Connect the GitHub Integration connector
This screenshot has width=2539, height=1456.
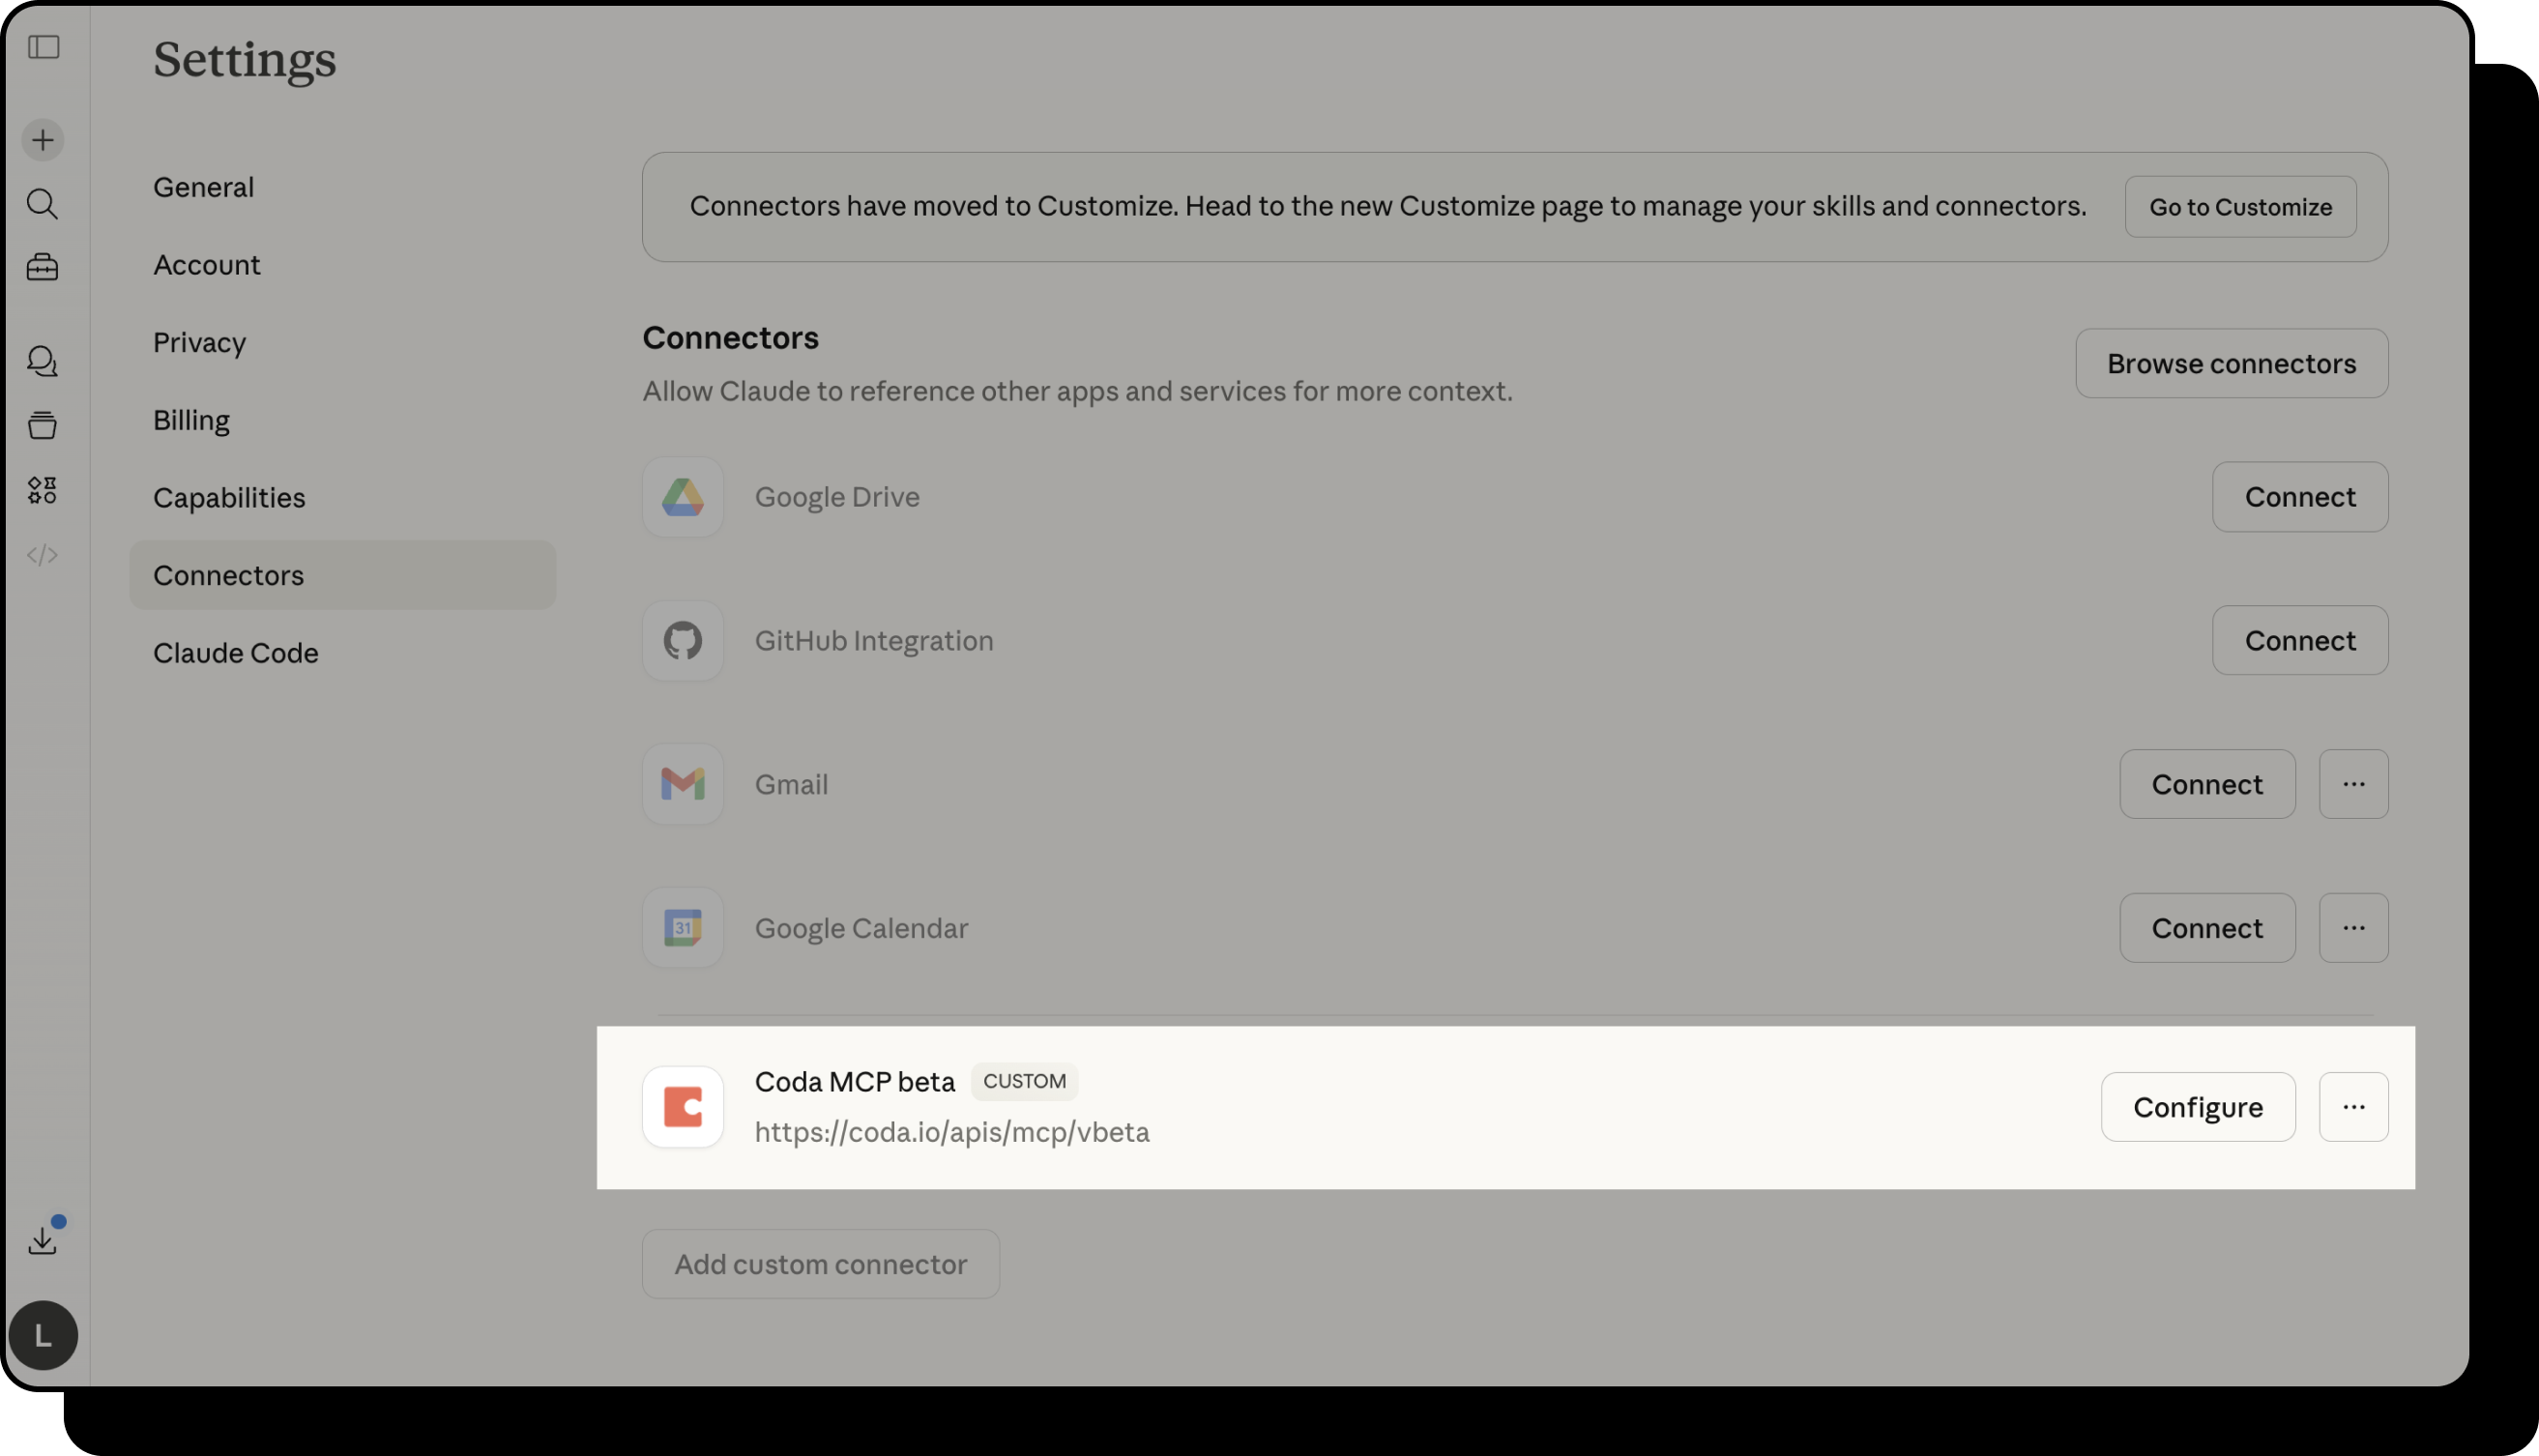coord(2299,640)
